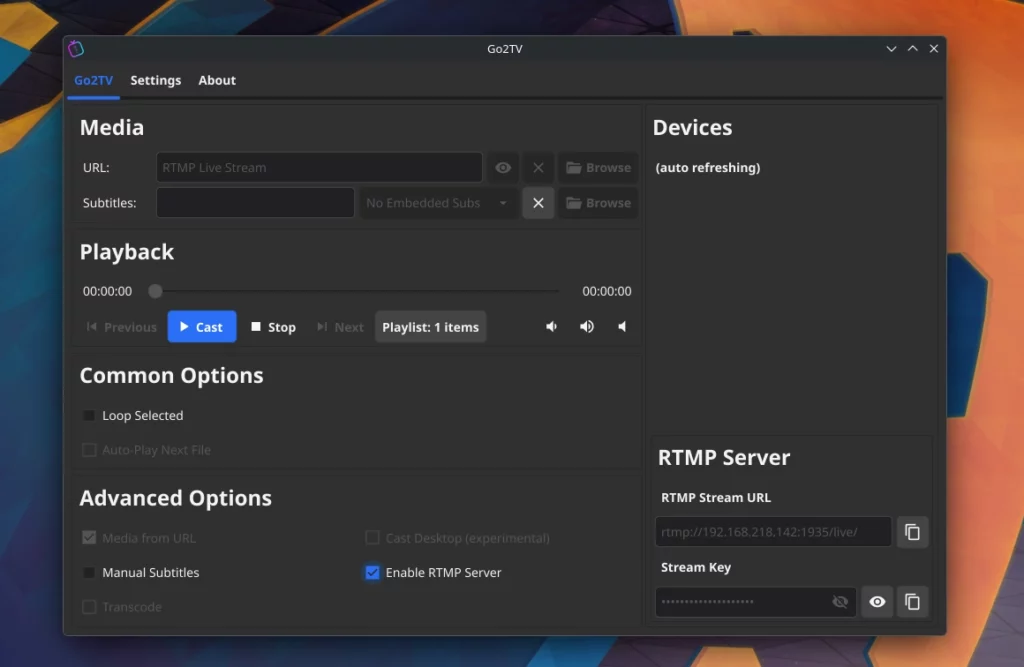Click the playback seek slider handle
Viewport: 1024px width, 667px height.
pos(155,291)
